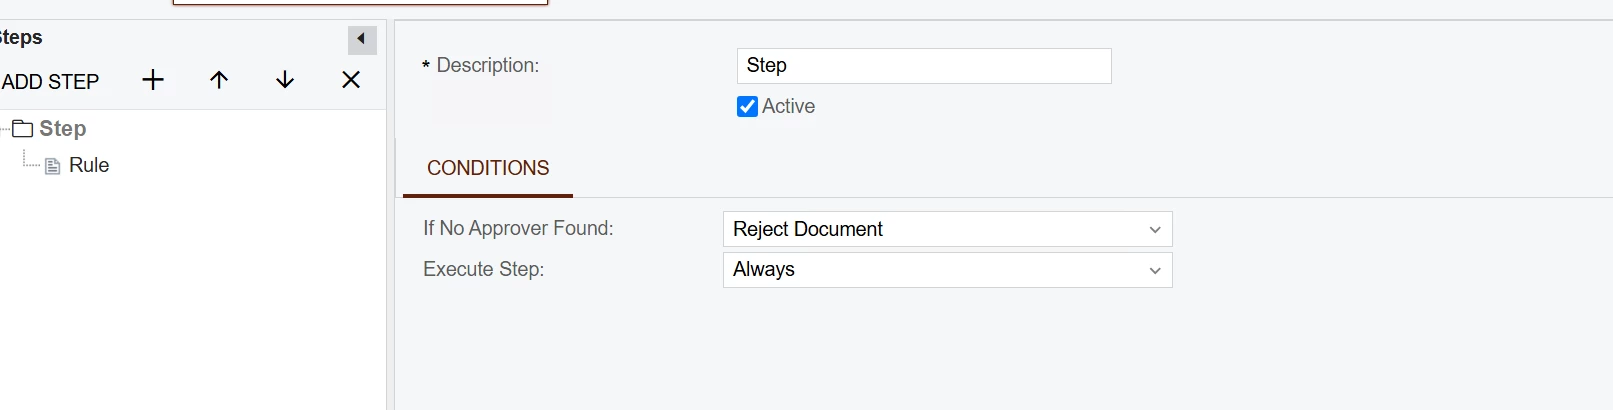This screenshot has height=410, width=1613.
Task: Click the Execute Step field label
Action: (x=483, y=269)
